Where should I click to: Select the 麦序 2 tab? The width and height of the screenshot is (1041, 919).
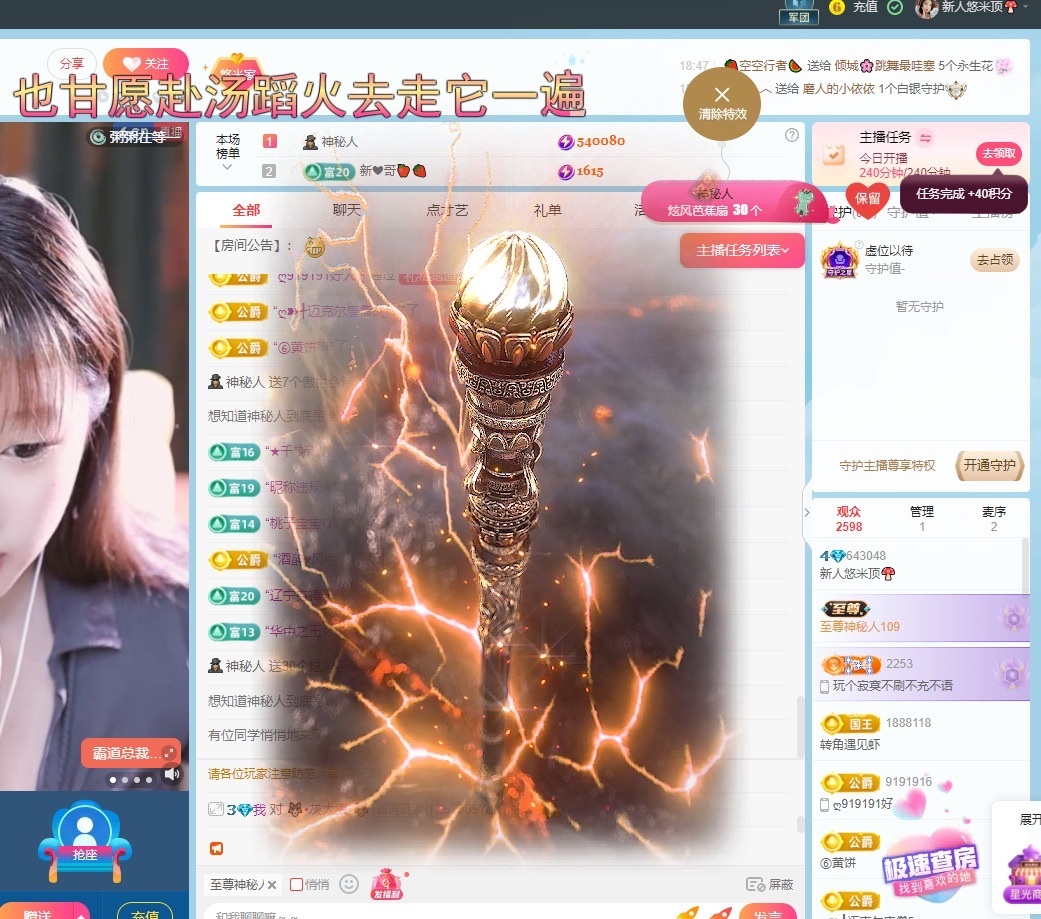[x=994, y=519]
